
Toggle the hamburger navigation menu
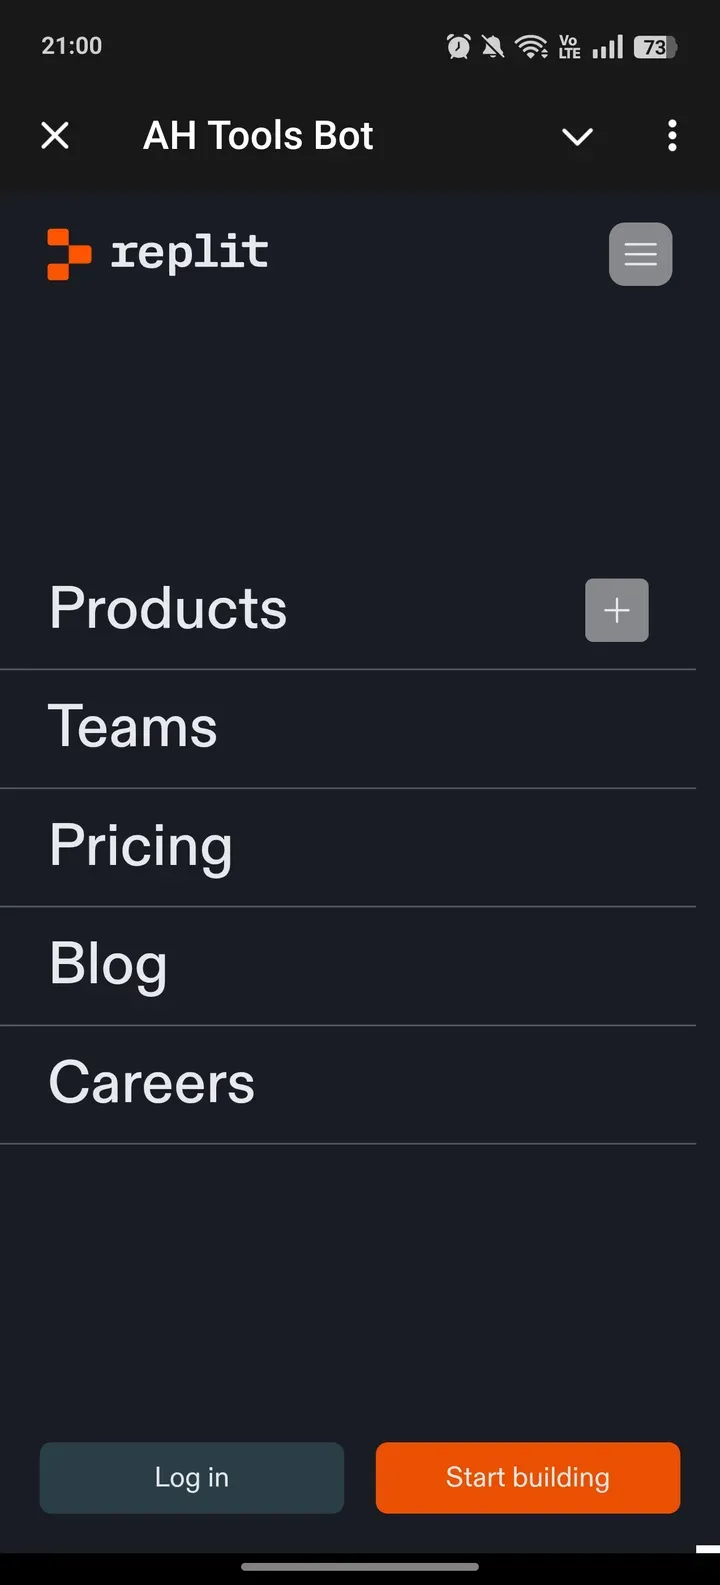click(640, 254)
